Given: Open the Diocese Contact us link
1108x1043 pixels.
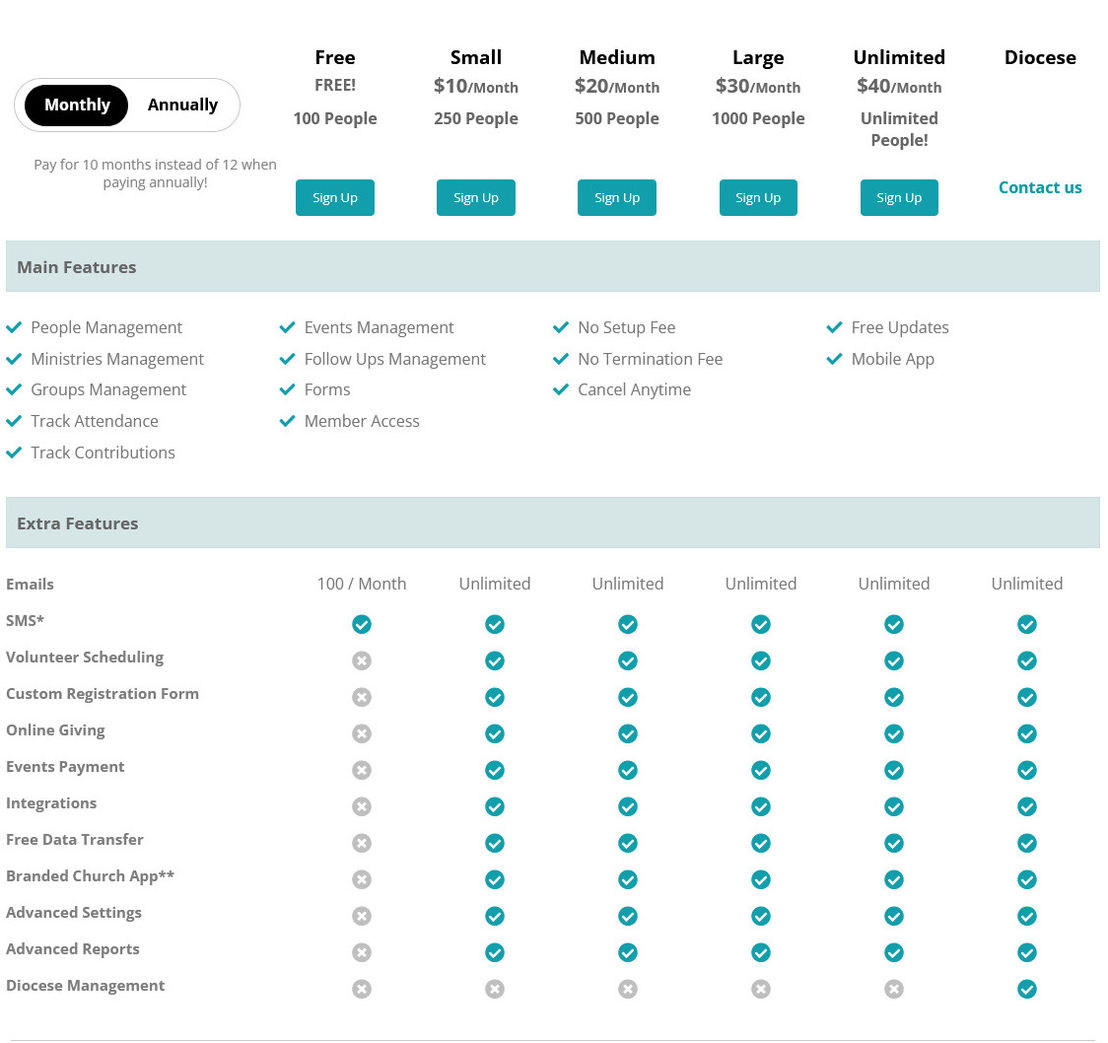Looking at the screenshot, I should coord(1039,187).
